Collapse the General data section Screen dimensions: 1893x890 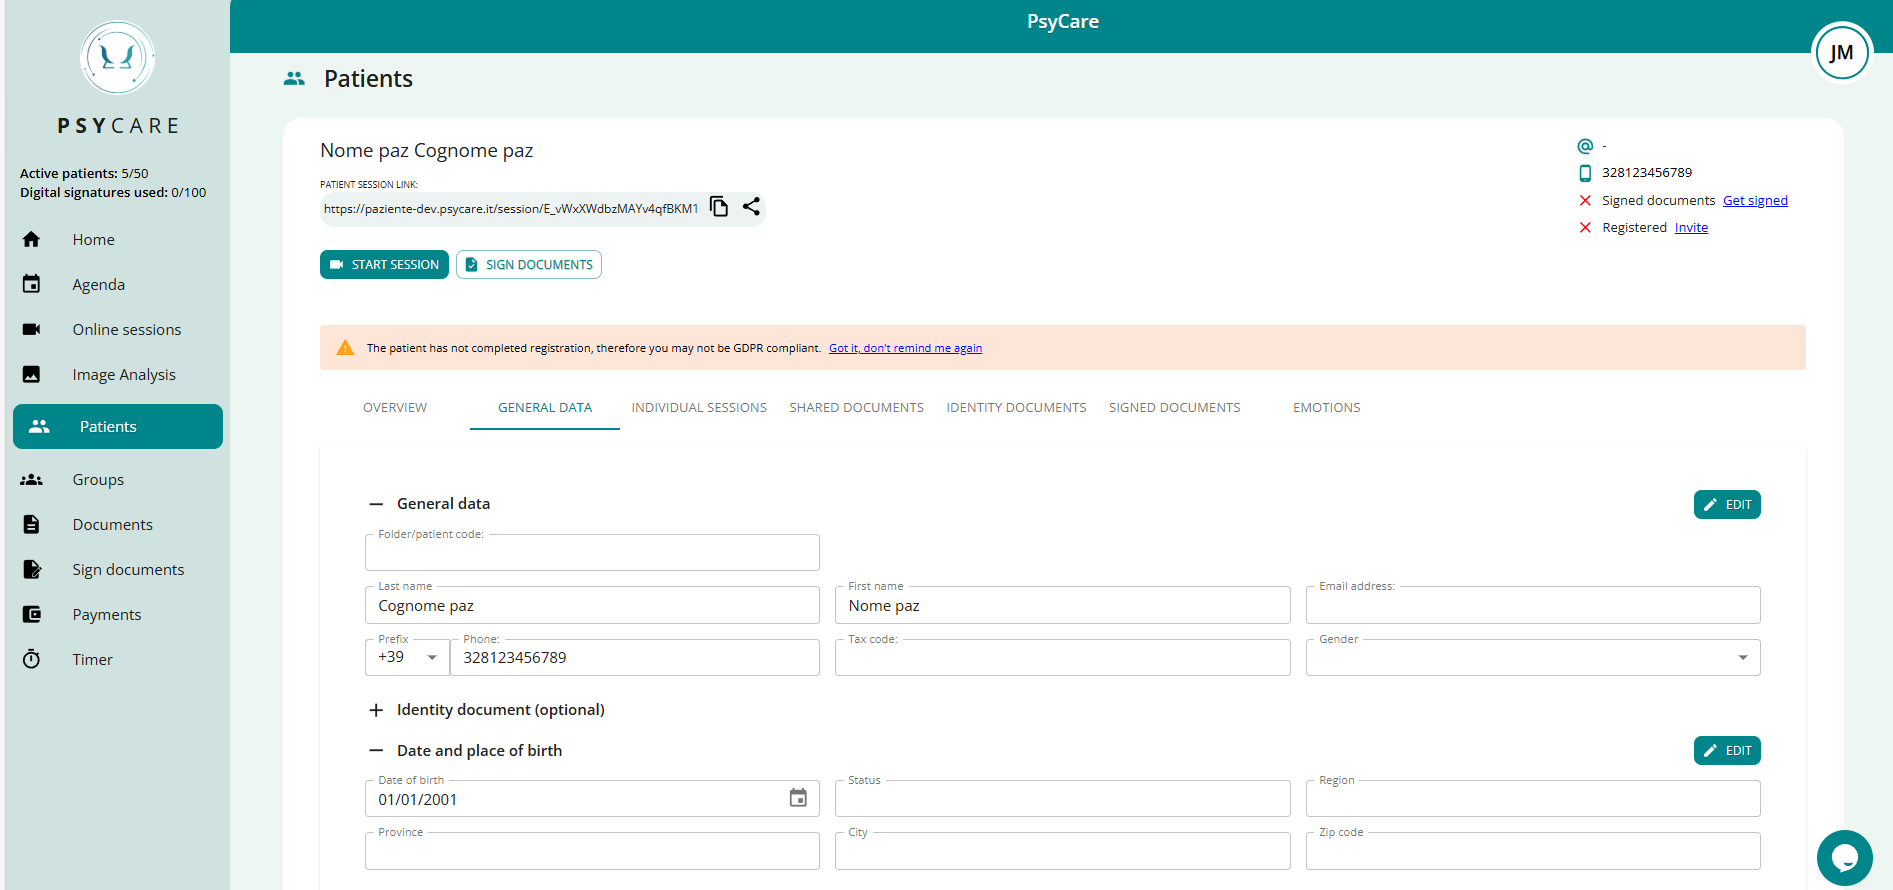click(376, 504)
